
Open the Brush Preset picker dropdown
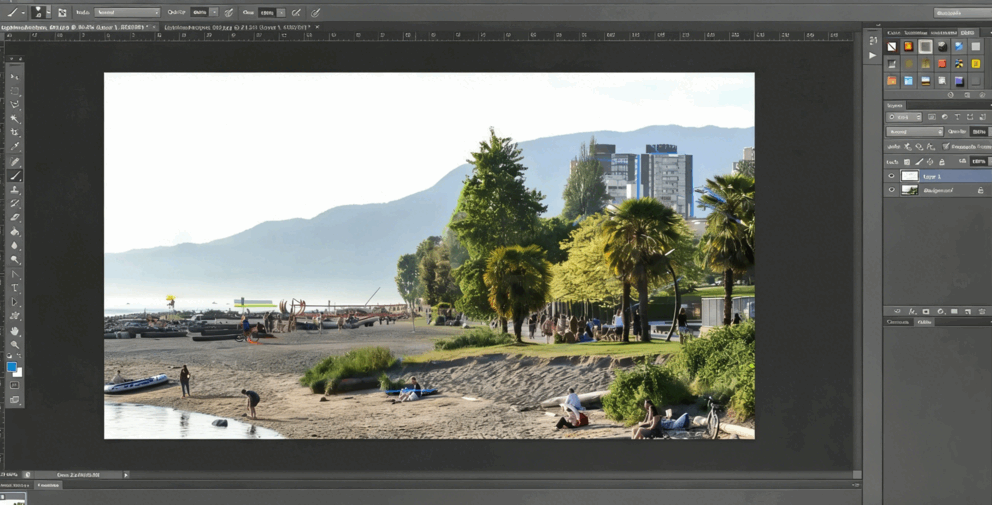tap(41, 13)
